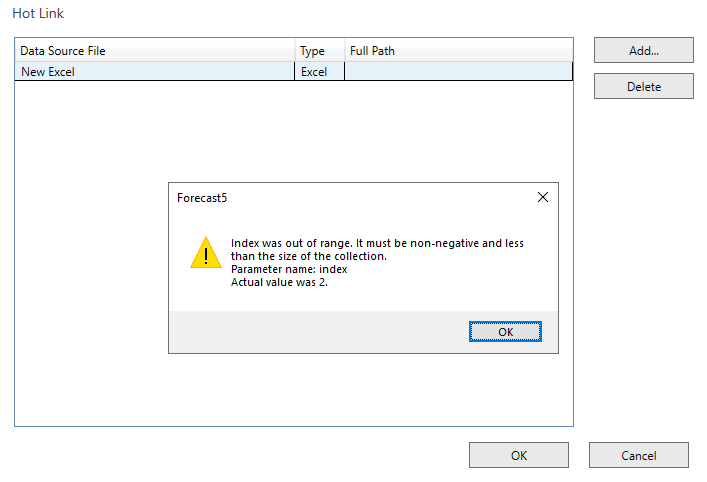Click OK at bottom of Hot Link window

click(519, 455)
